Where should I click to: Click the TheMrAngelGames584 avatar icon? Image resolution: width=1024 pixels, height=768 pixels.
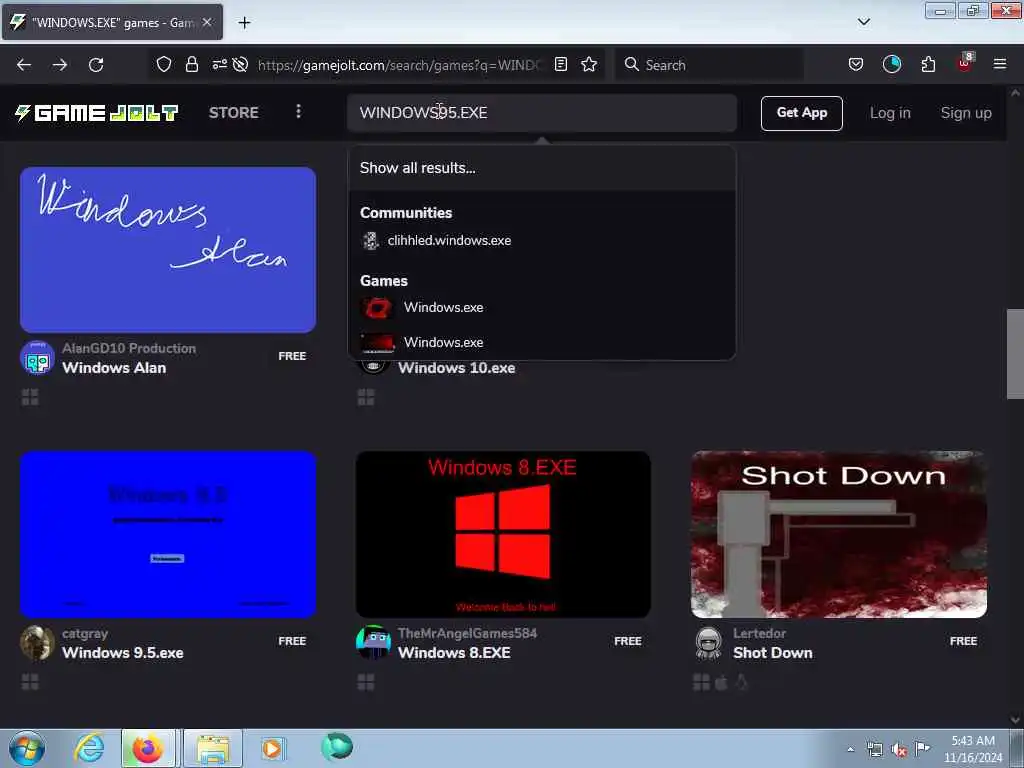click(x=373, y=643)
